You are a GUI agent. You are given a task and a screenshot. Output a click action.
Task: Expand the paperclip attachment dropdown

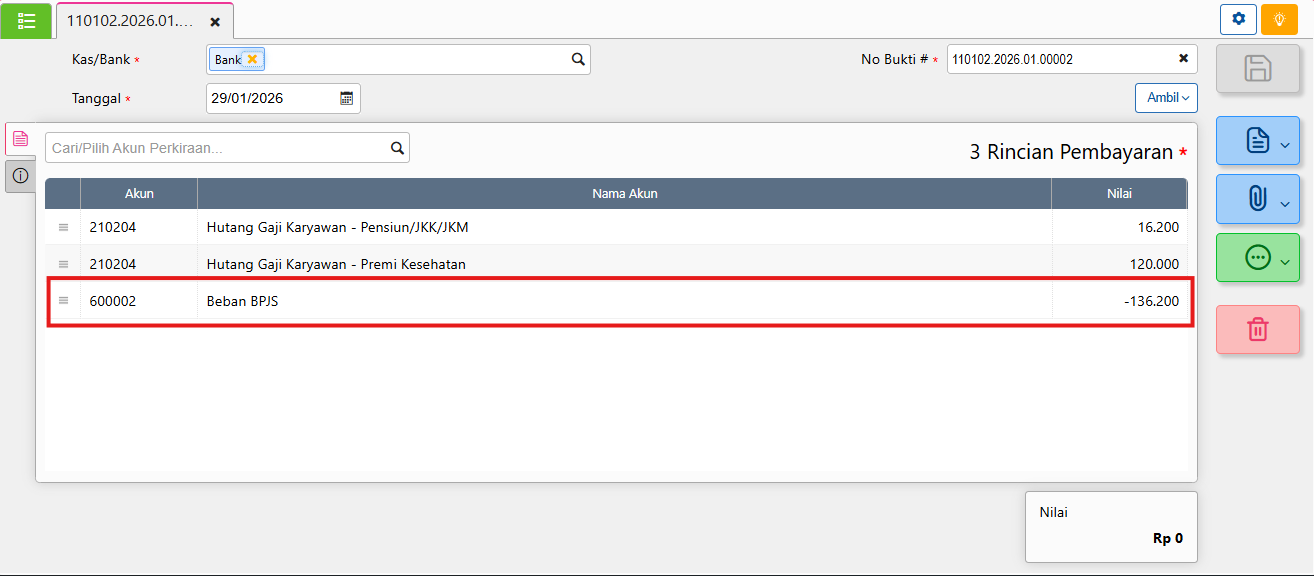(1258, 200)
